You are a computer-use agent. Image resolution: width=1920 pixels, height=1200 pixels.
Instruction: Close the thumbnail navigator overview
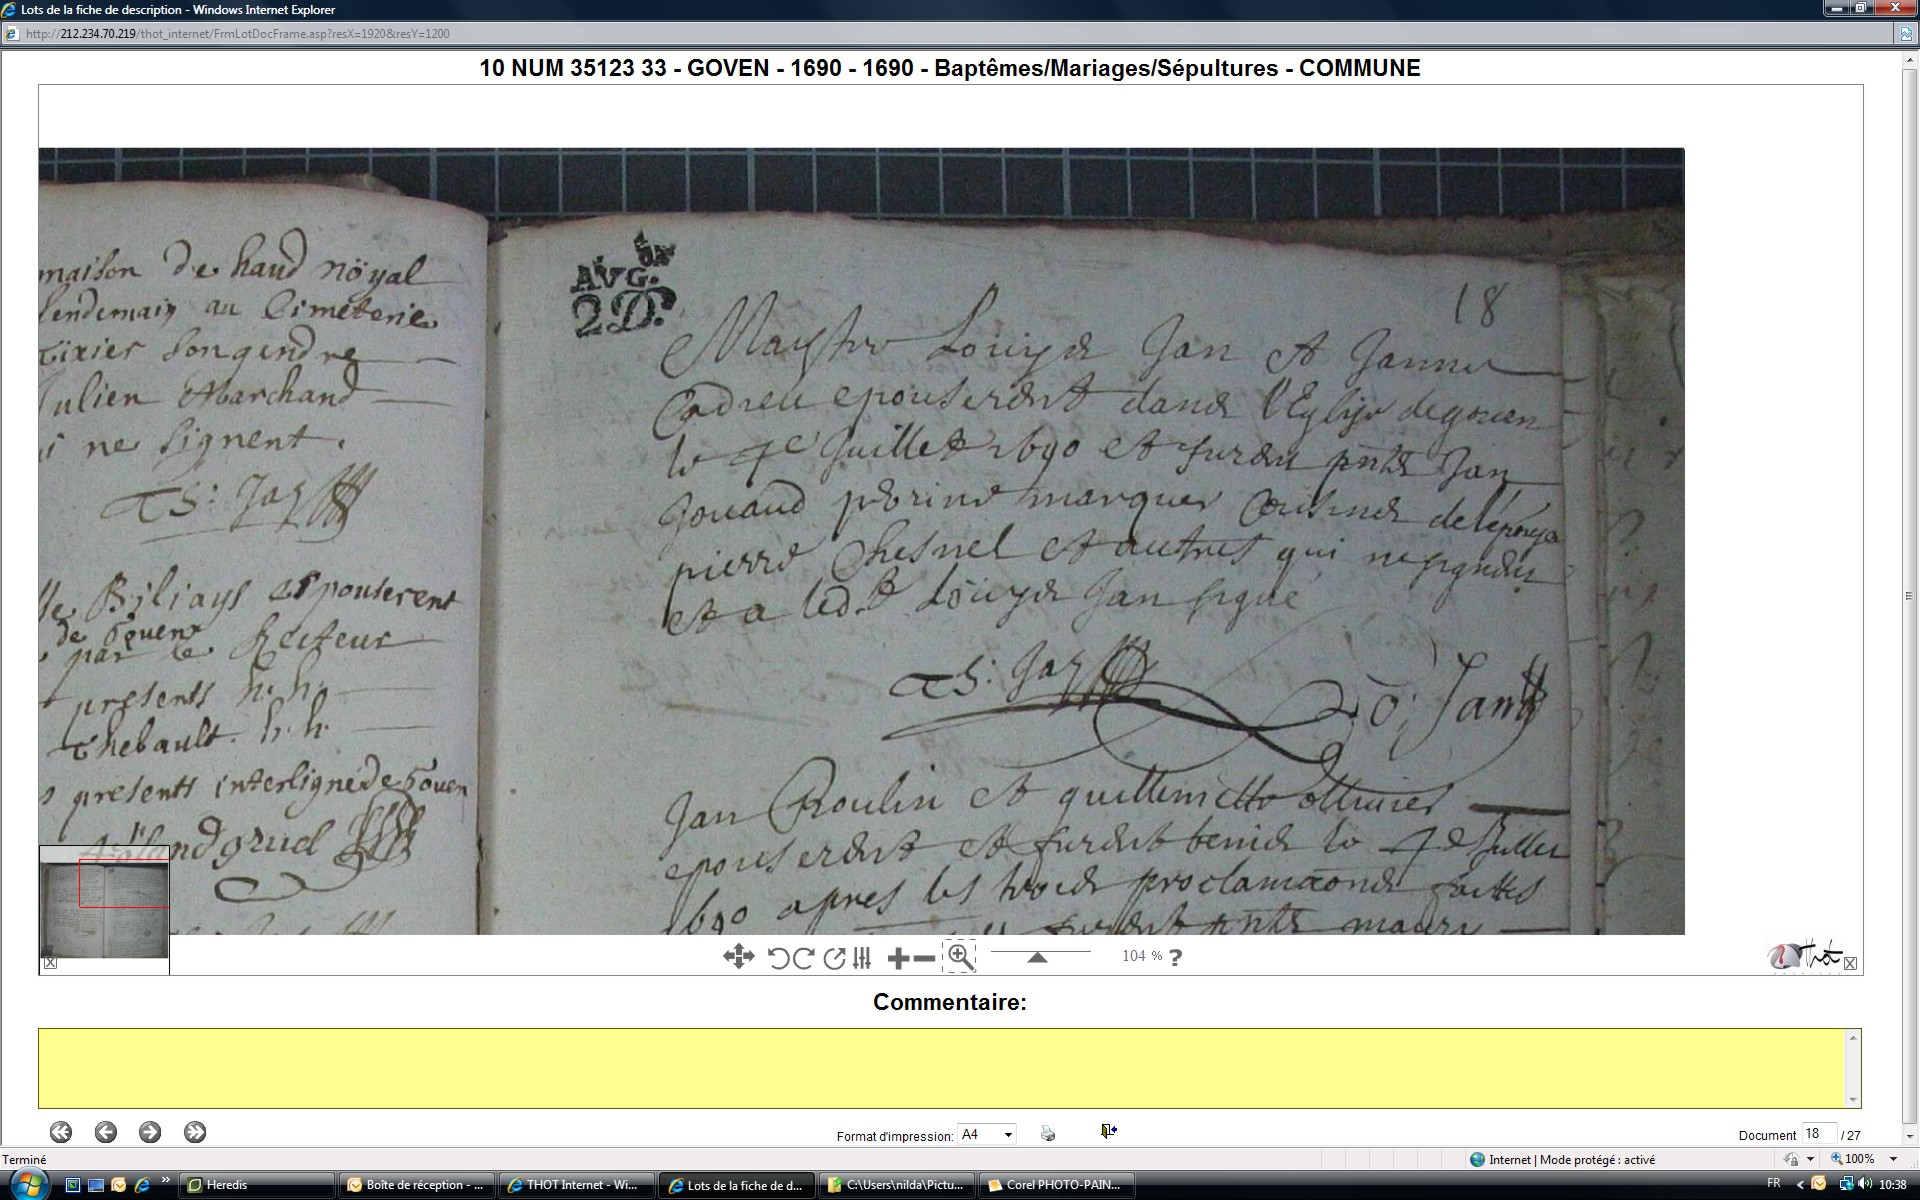pos(50,963)
